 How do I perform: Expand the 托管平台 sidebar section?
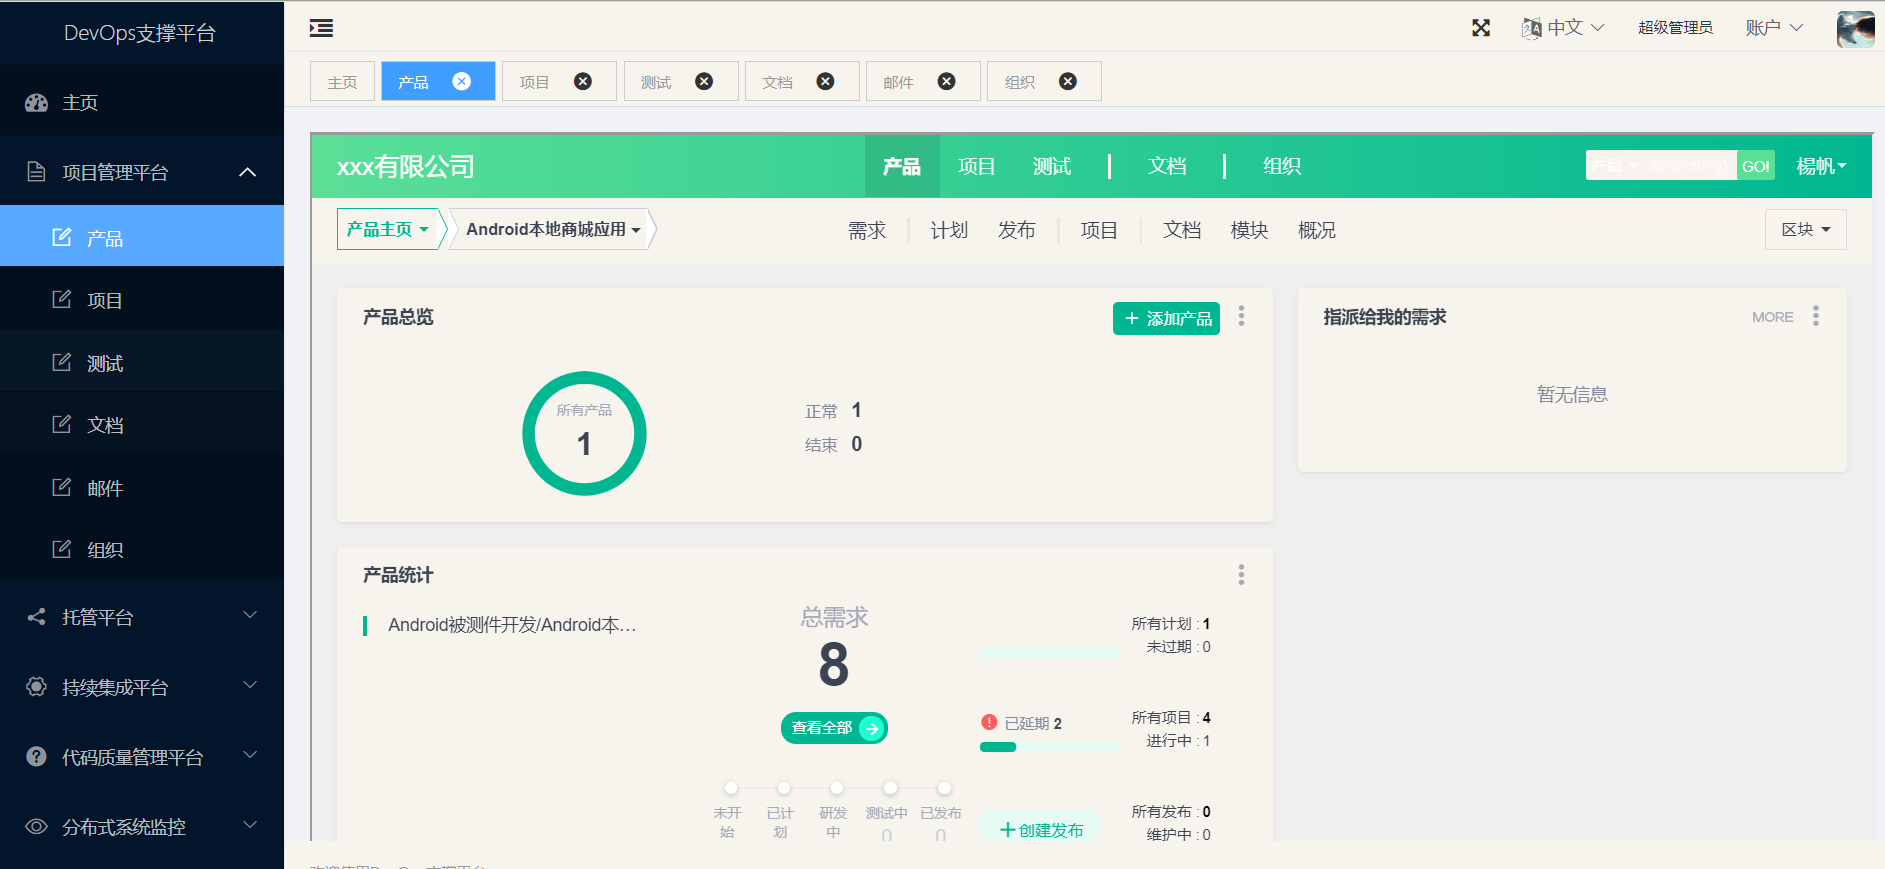click(142, 617)
